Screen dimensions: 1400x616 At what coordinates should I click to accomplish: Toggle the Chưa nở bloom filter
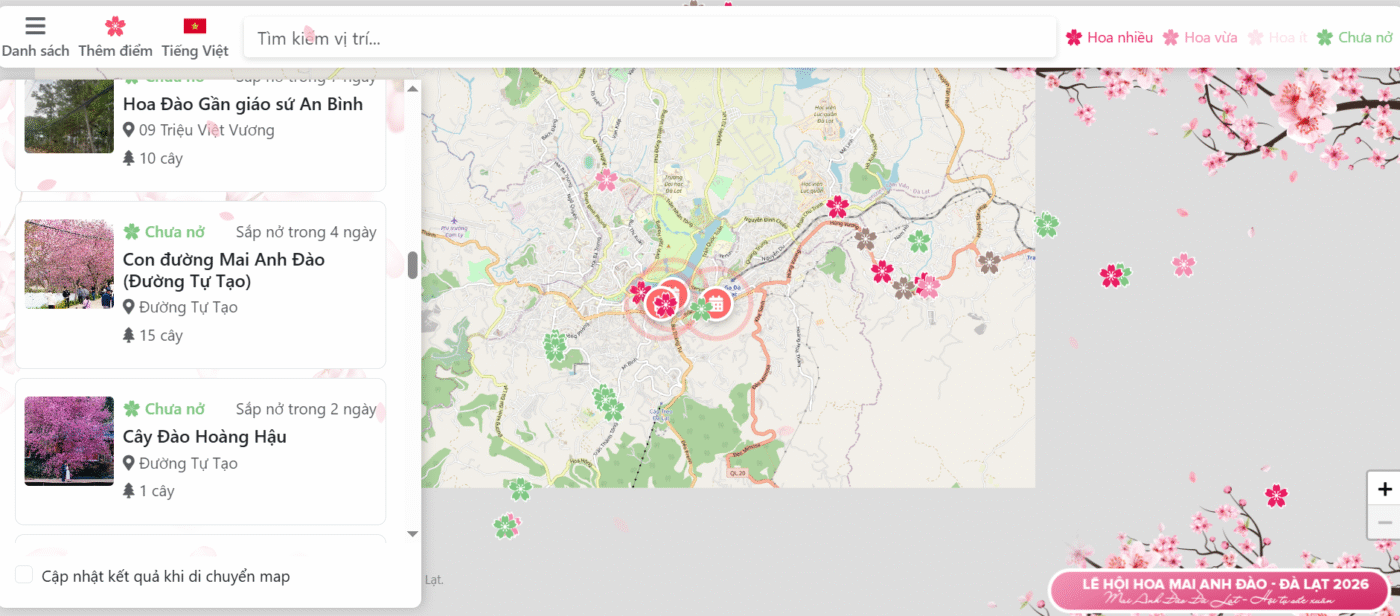[x=1354, y=38]
